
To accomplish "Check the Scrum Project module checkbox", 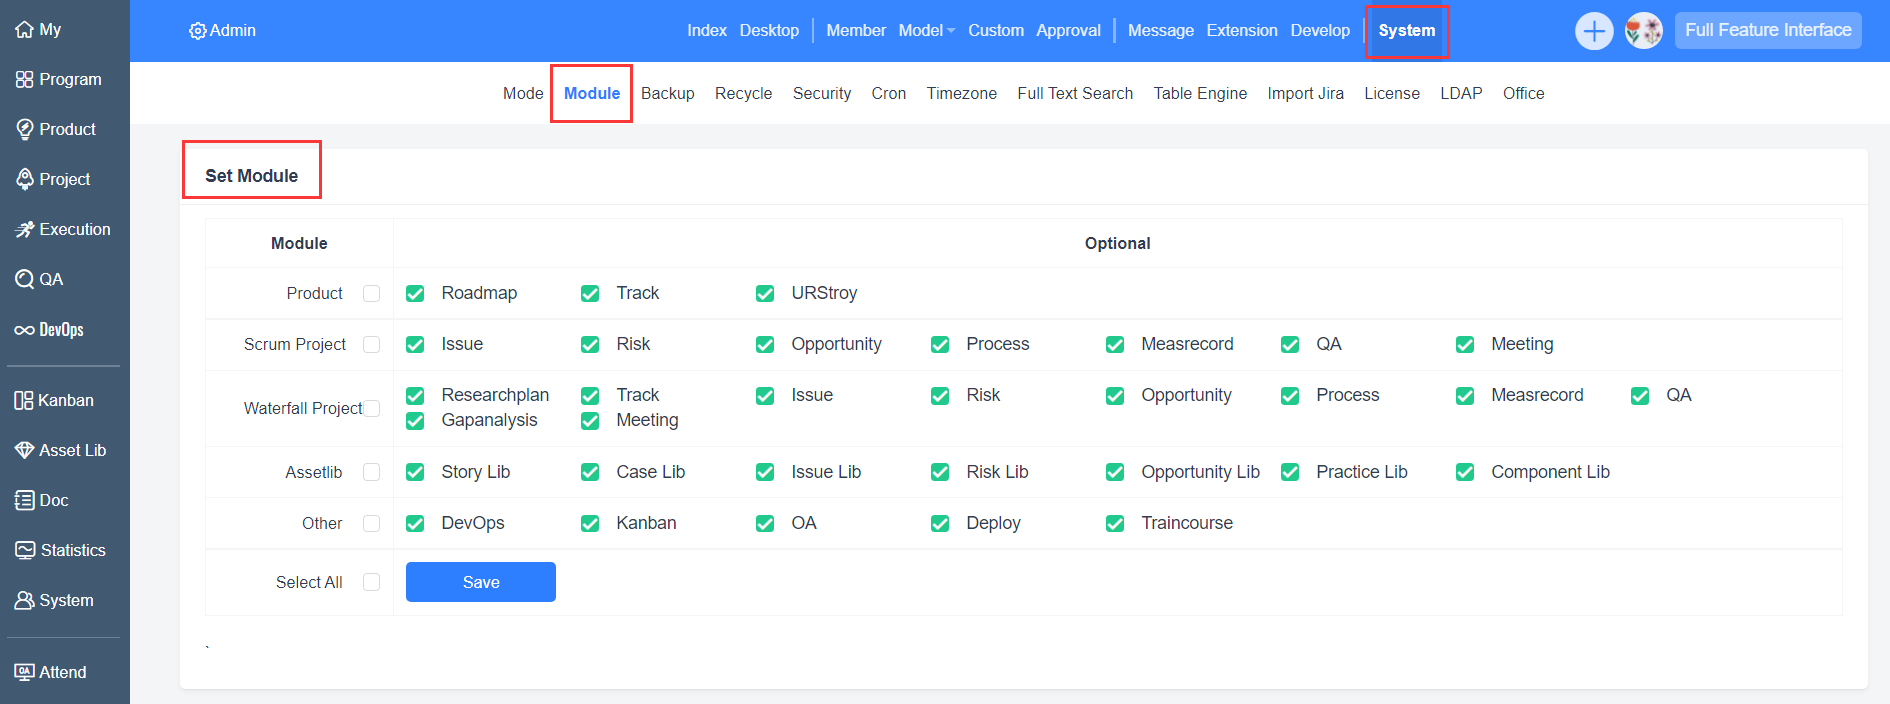I will coord(371,345).
